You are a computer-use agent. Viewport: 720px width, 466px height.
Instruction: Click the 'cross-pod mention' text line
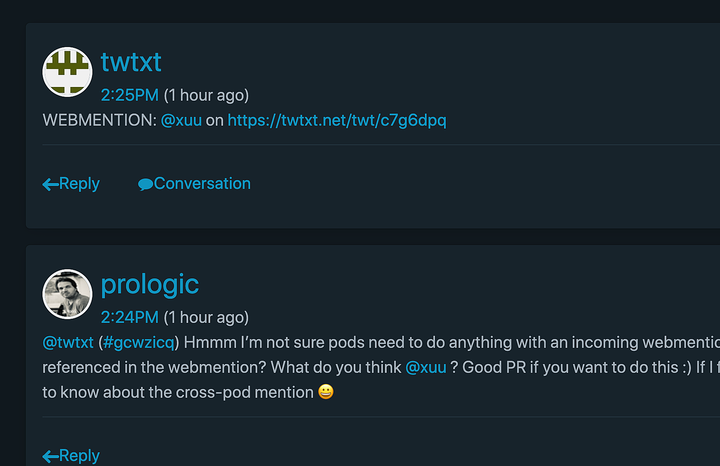[188, 392]
